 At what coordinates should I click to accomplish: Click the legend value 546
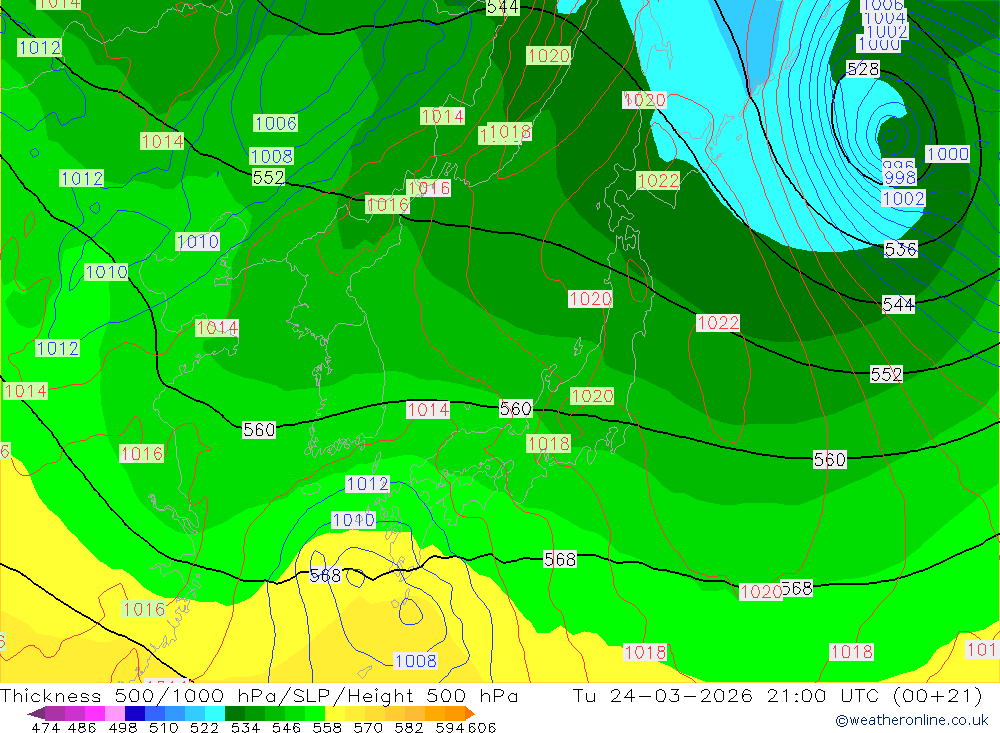[x=286, y=727]
